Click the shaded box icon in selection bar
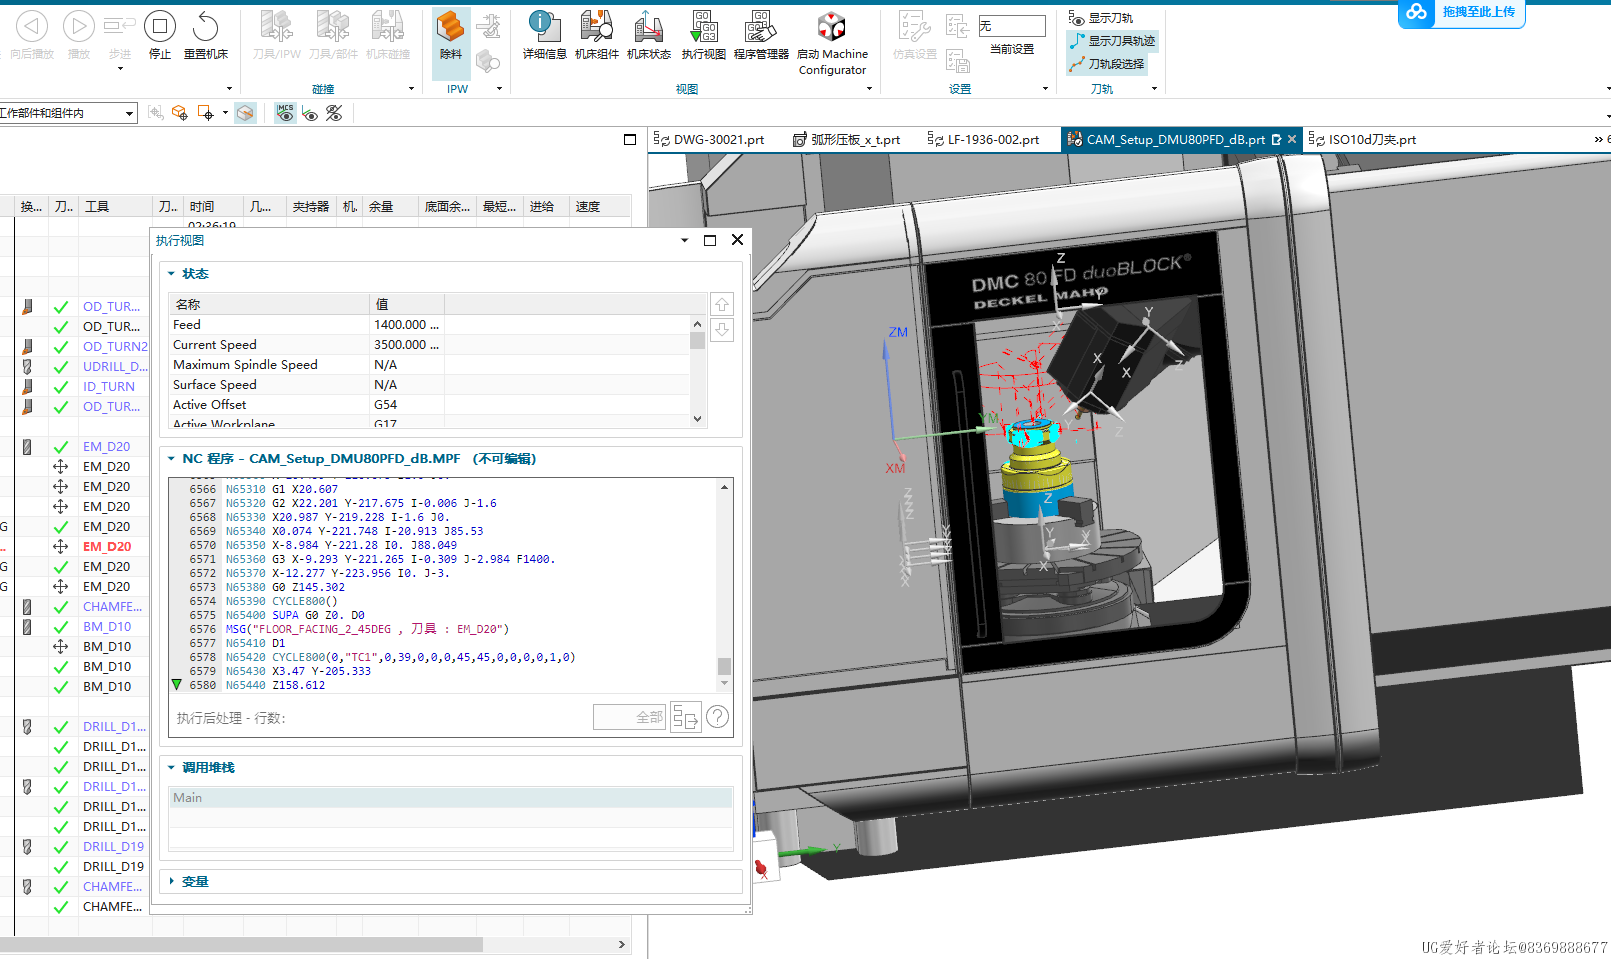1611x959 pixels. (x=245, y=113)
